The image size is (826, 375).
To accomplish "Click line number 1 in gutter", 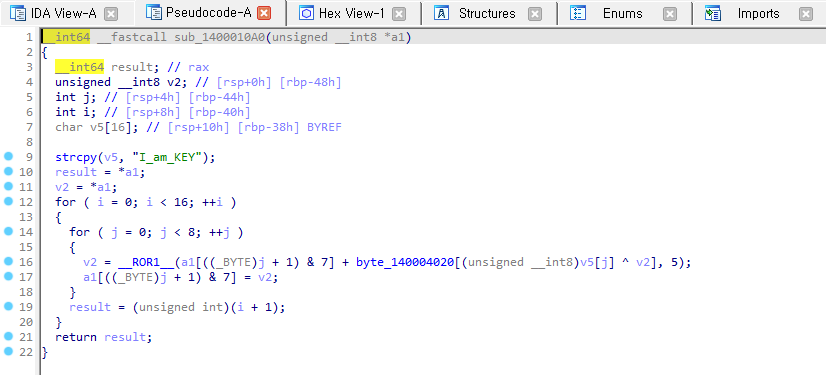I will pyautogui.click(x=29, y=37).
